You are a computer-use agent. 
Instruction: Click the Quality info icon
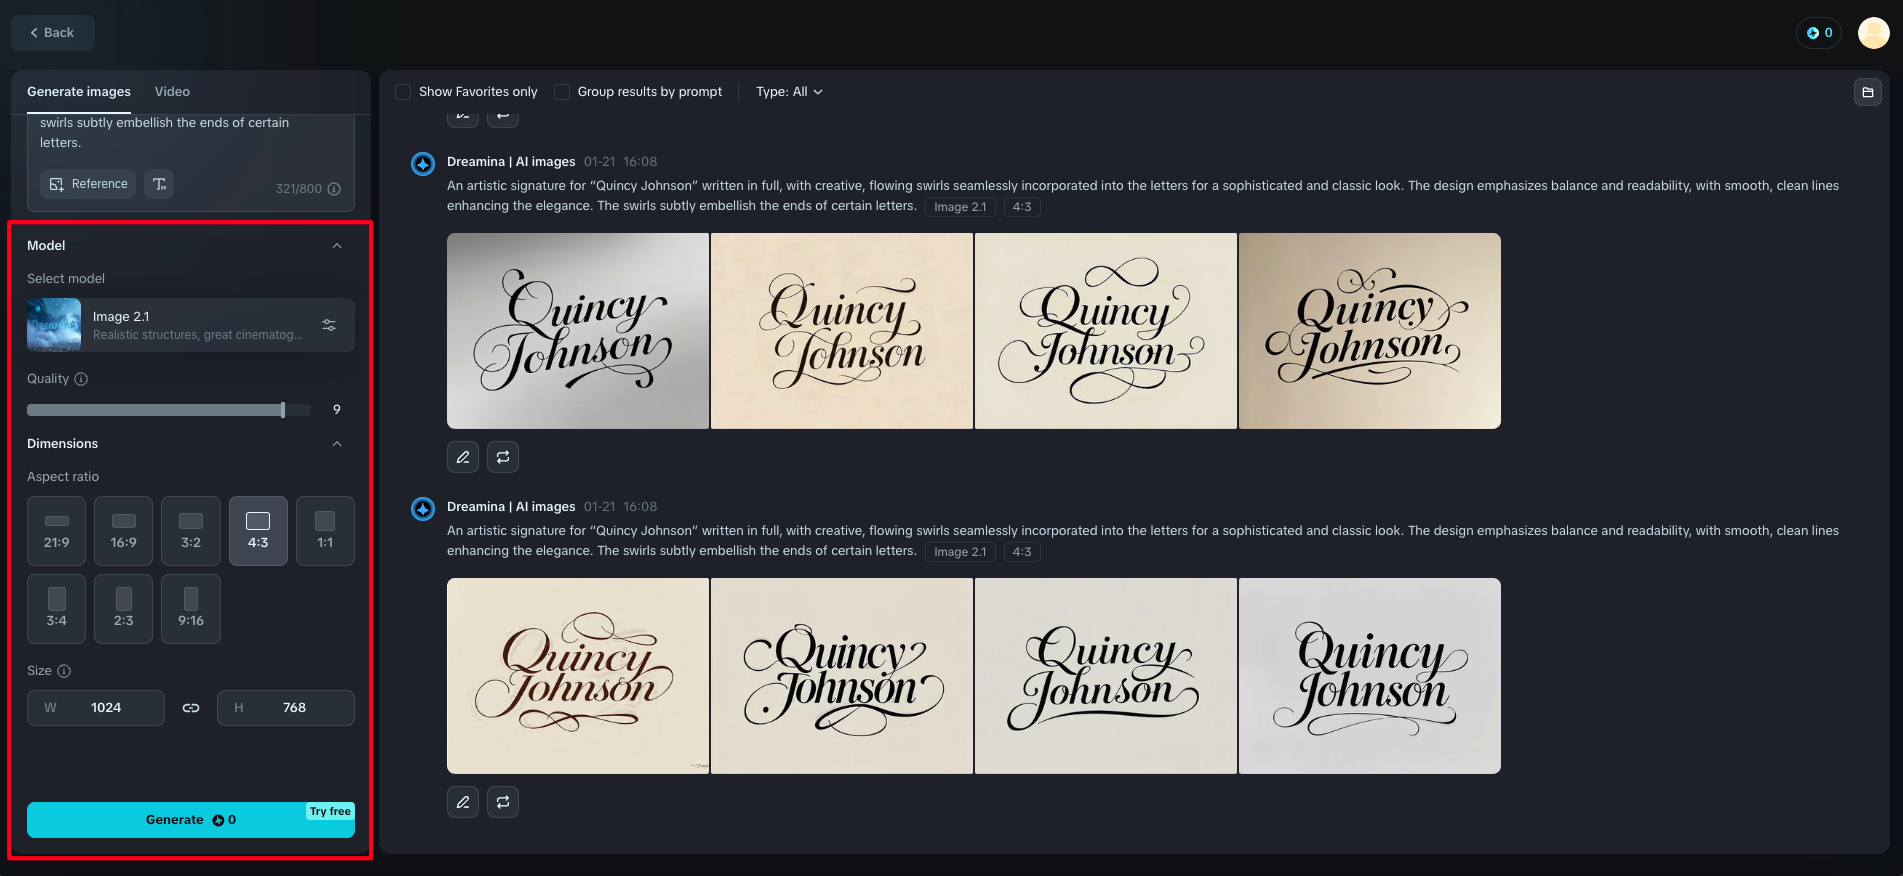(x=81, y=379)
